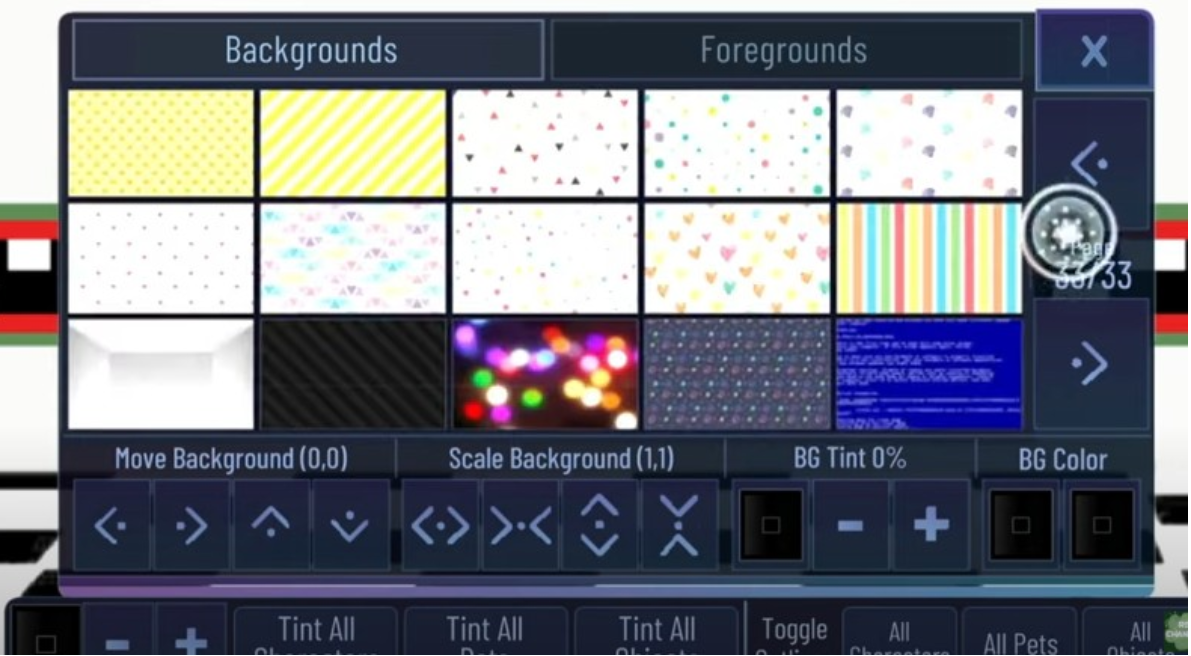Viewport: 1191px width, 656px height.
Task: Expand background width horizontally
Action: tap(440, 525)
